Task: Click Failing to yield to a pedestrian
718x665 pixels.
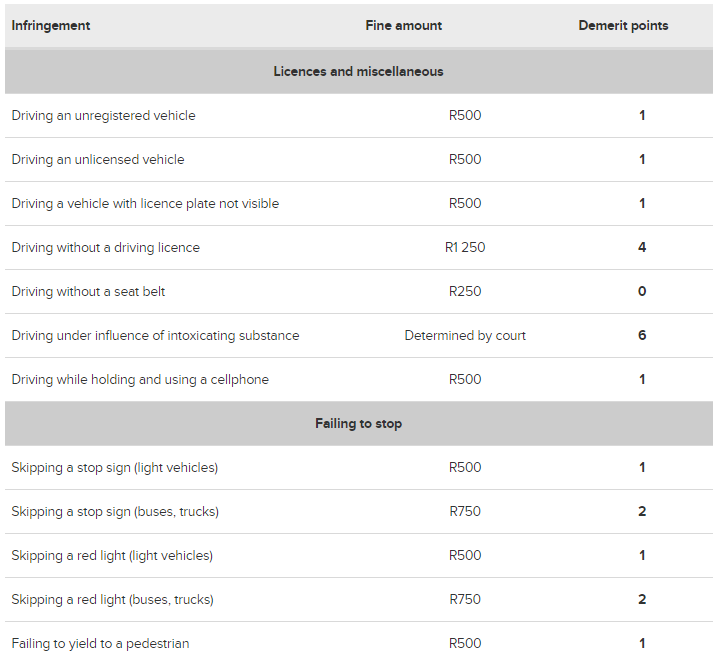Action: pyautogui.click(x=100, y=643)
